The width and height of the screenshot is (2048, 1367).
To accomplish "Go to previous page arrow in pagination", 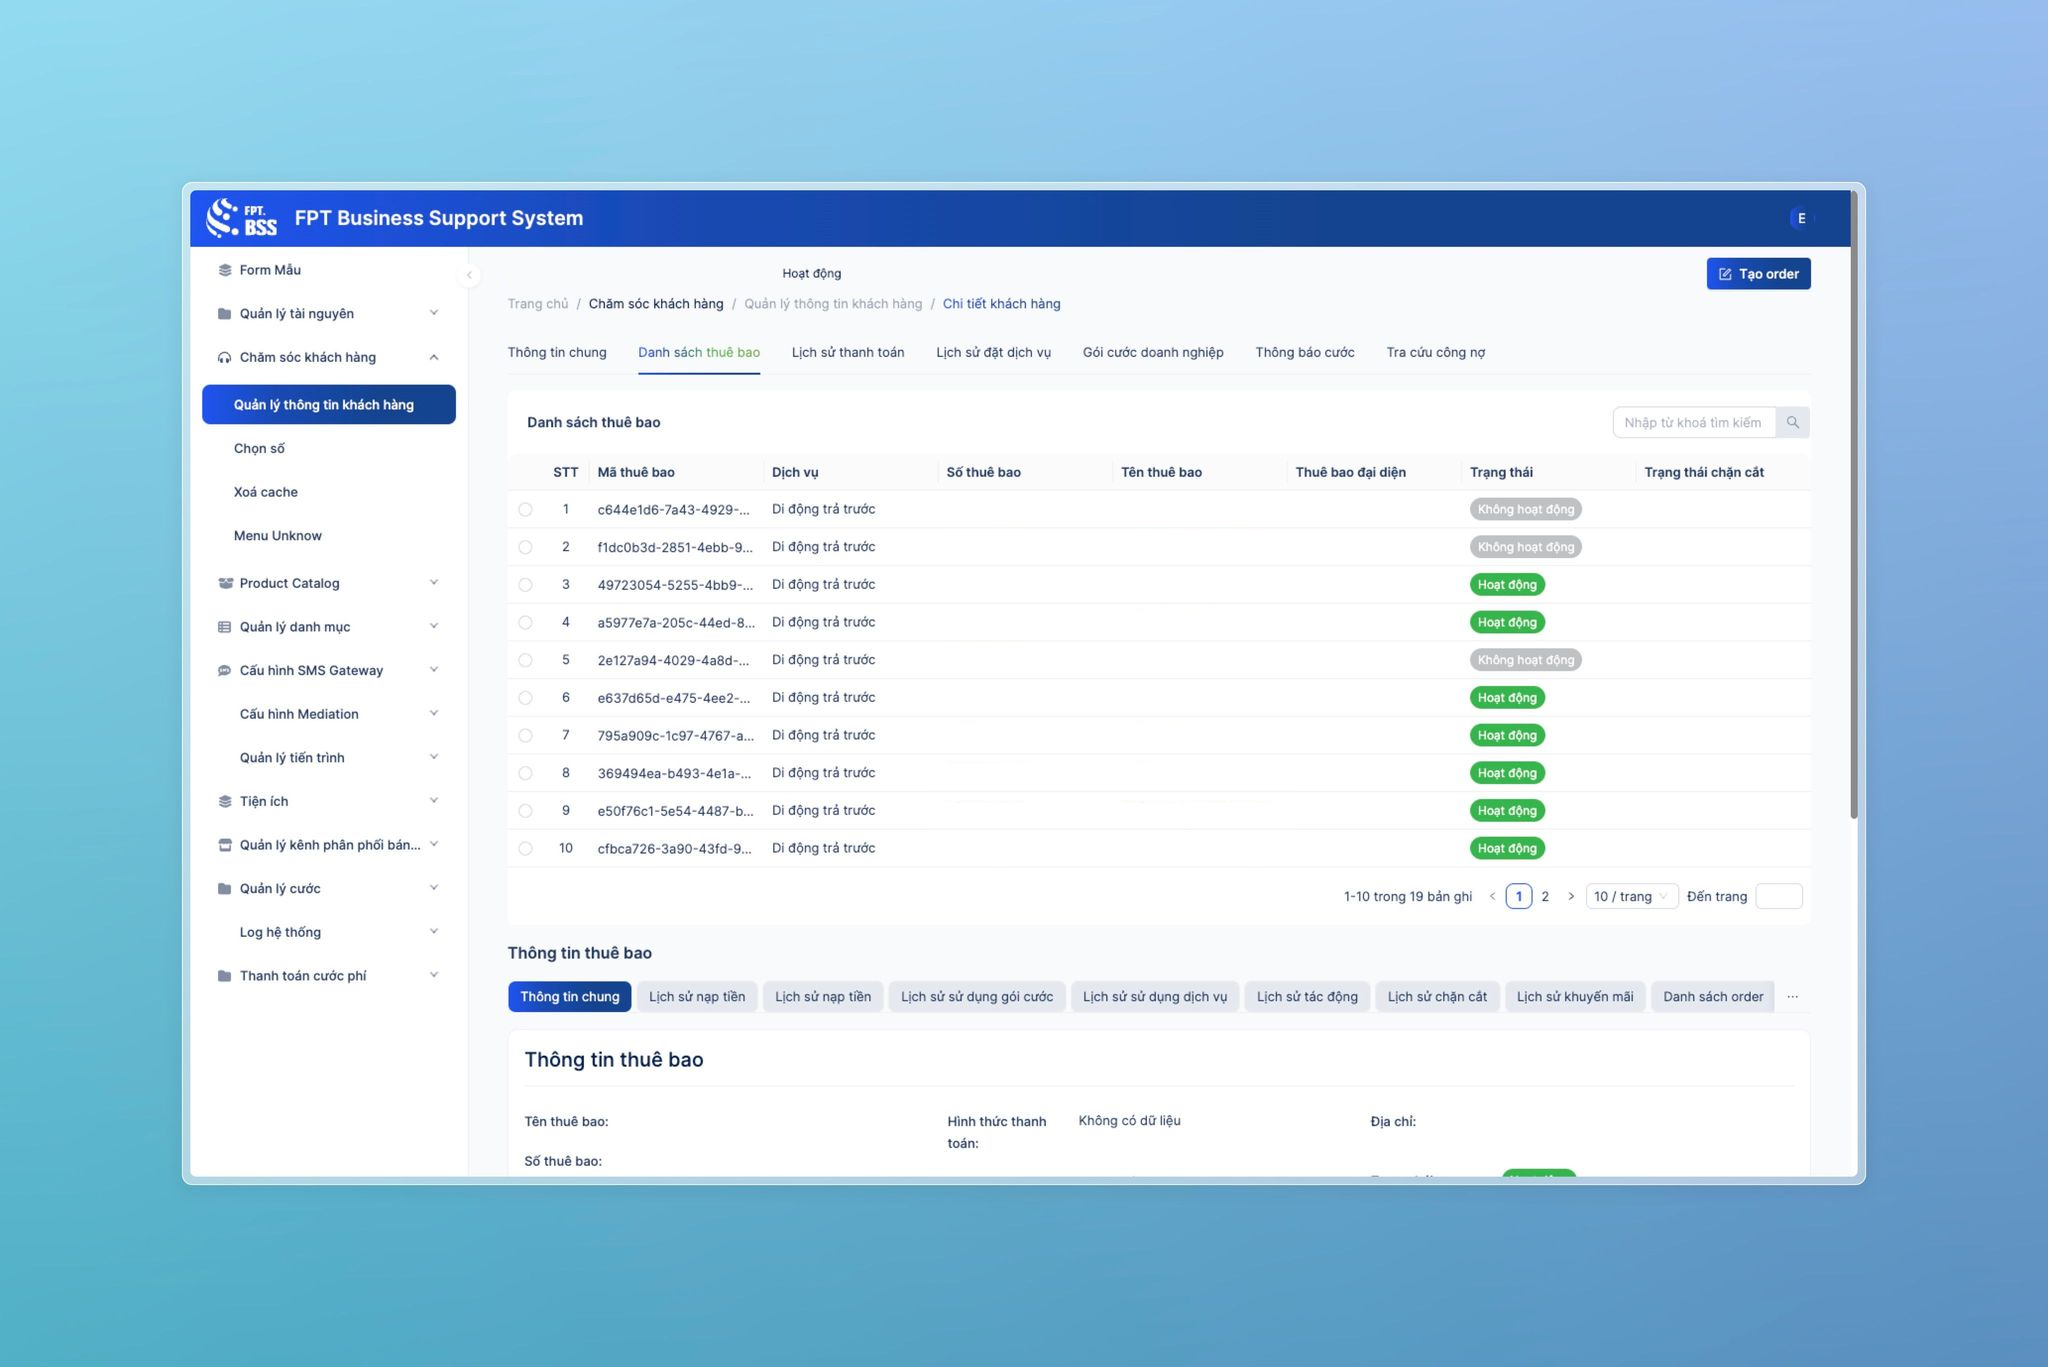I will pyautogui.click(x=1492, y=897).
